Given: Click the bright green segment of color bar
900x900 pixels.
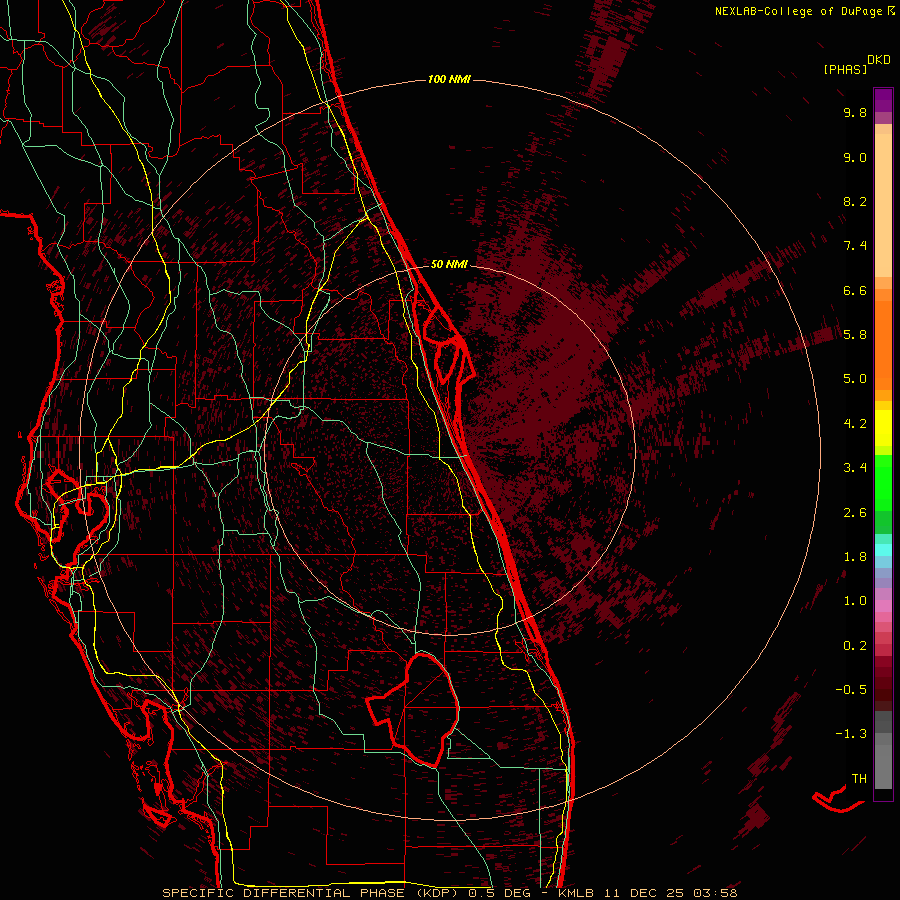Looking at the screenshot, I should point(883,483).
